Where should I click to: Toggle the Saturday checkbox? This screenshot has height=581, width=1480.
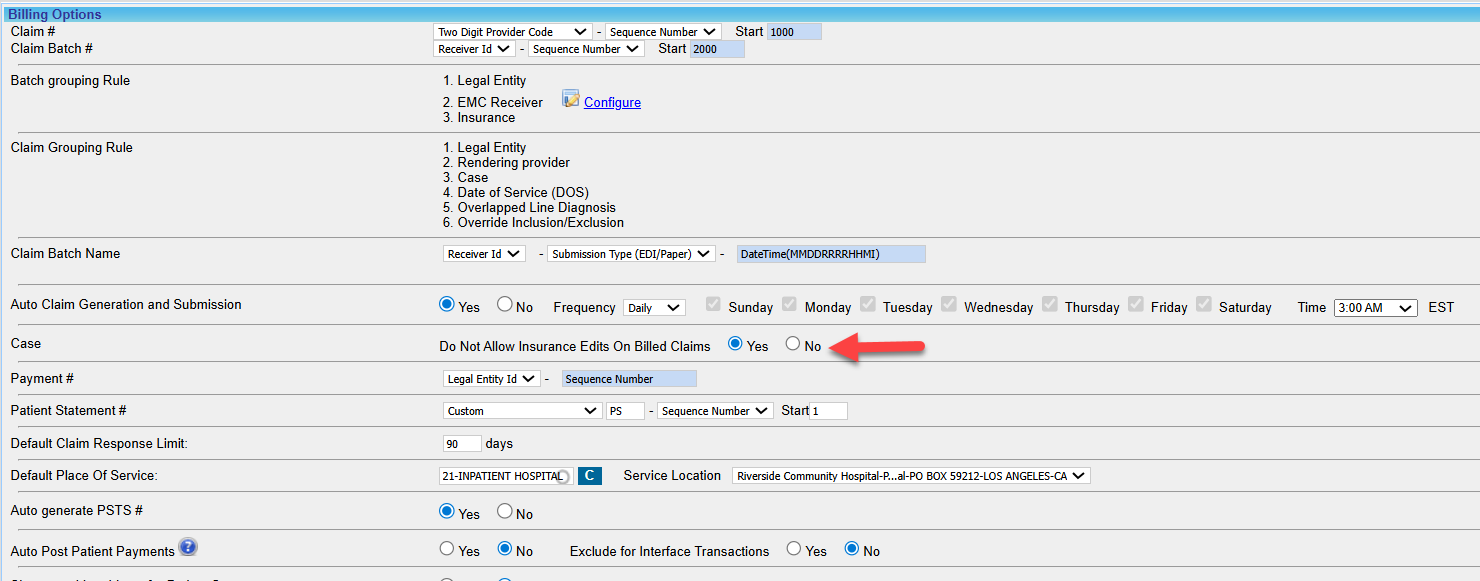pos(1204,305)
